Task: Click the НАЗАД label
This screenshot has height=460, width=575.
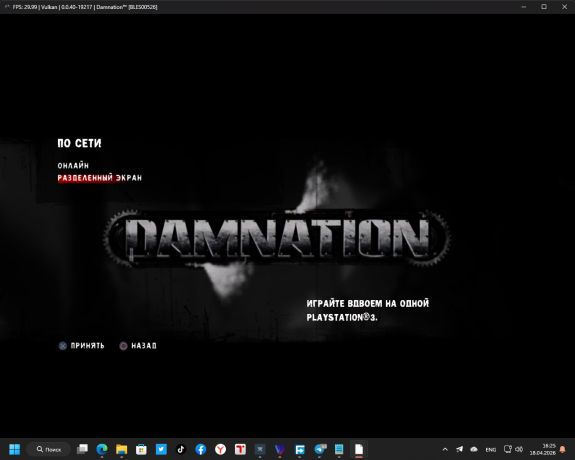Action: [144, 346]
